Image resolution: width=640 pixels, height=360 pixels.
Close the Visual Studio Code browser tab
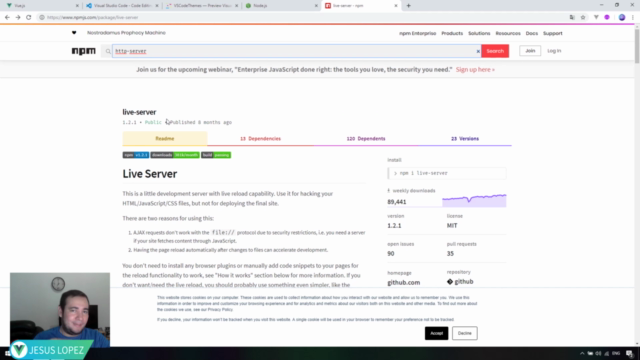157,6
